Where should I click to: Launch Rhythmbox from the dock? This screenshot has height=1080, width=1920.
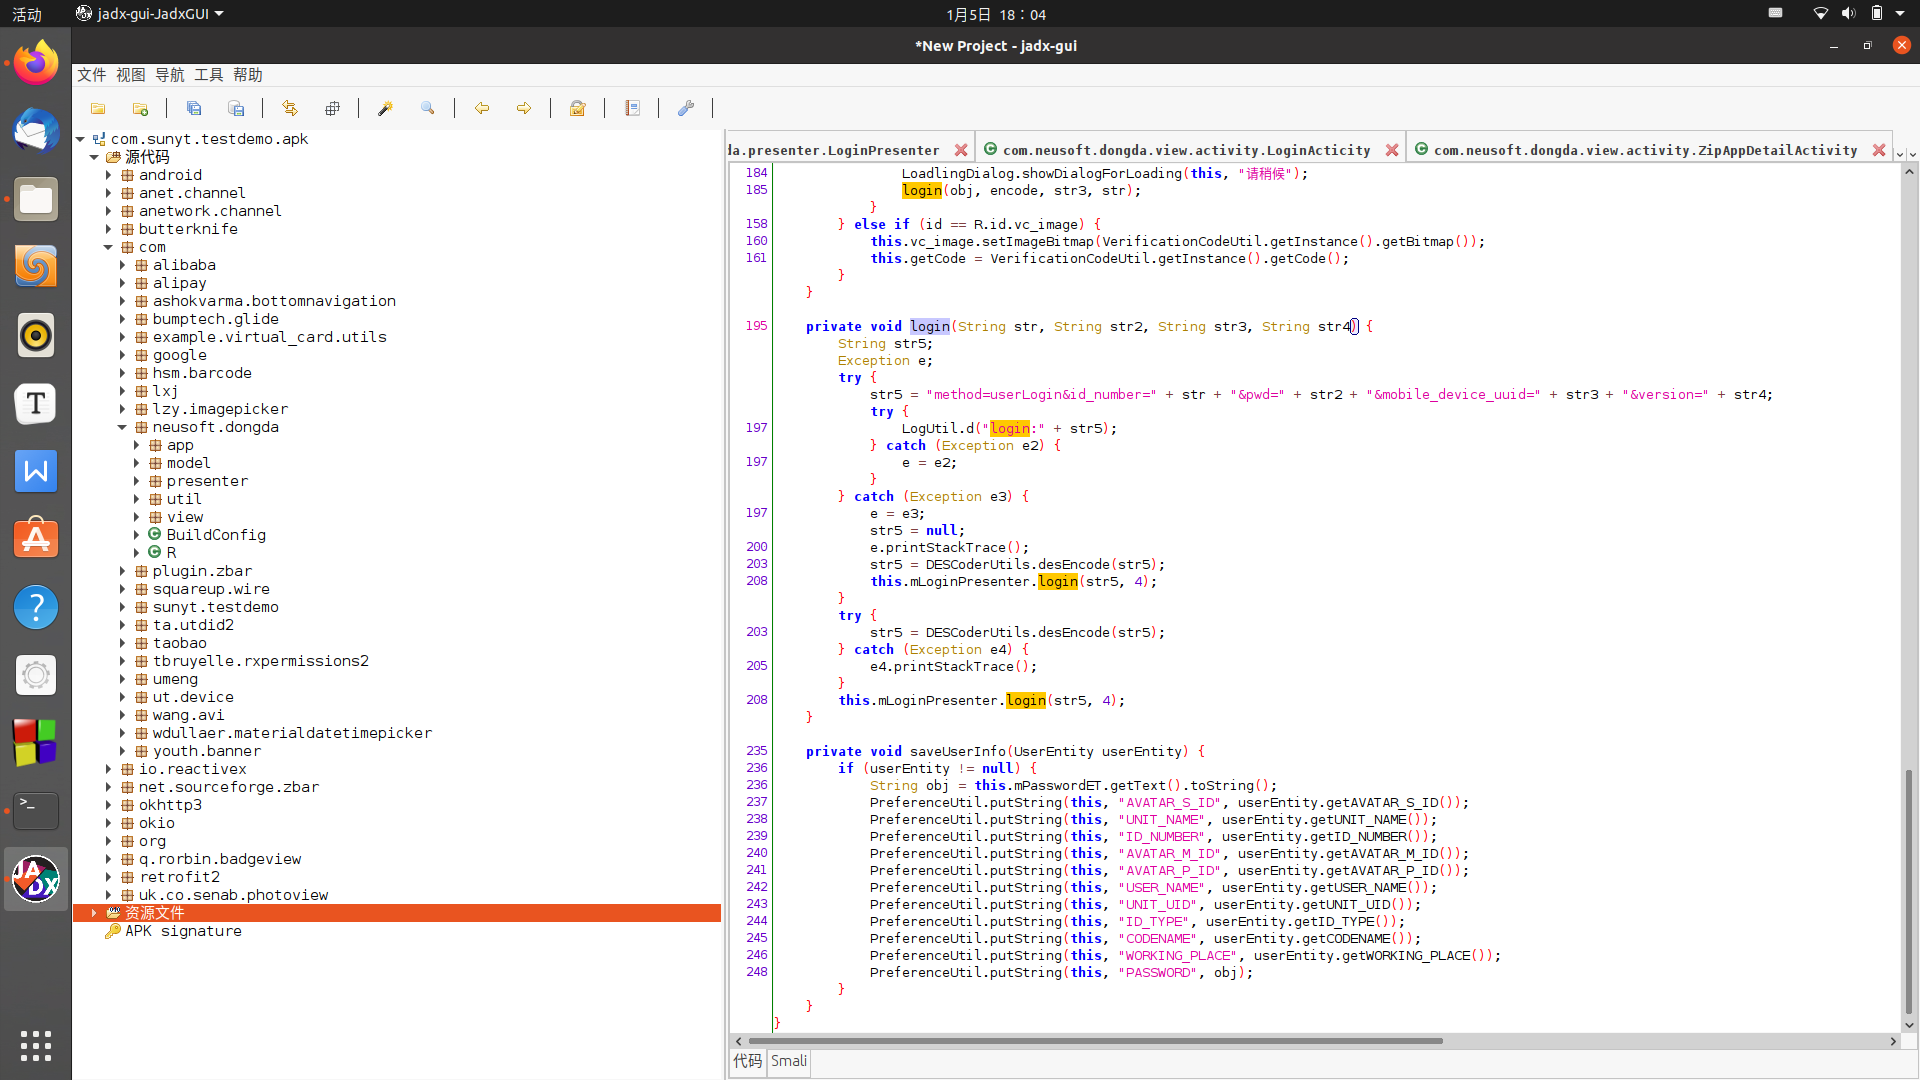[x=36, y=335]
